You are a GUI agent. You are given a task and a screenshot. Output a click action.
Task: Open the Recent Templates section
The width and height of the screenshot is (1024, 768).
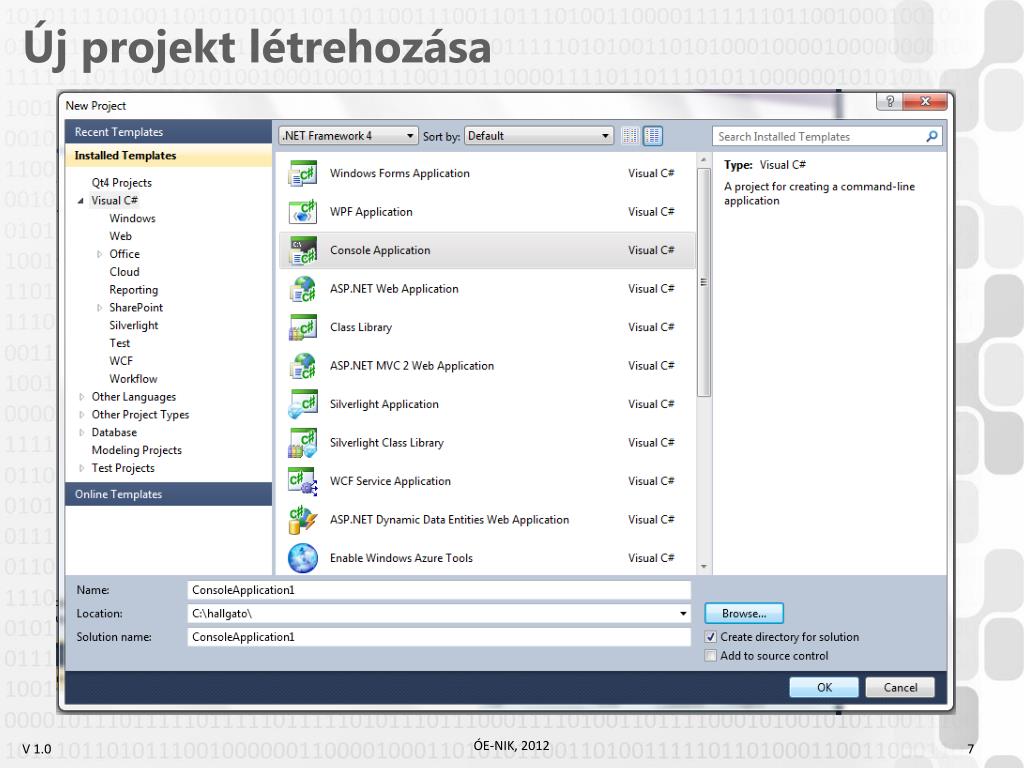(168, 132)
